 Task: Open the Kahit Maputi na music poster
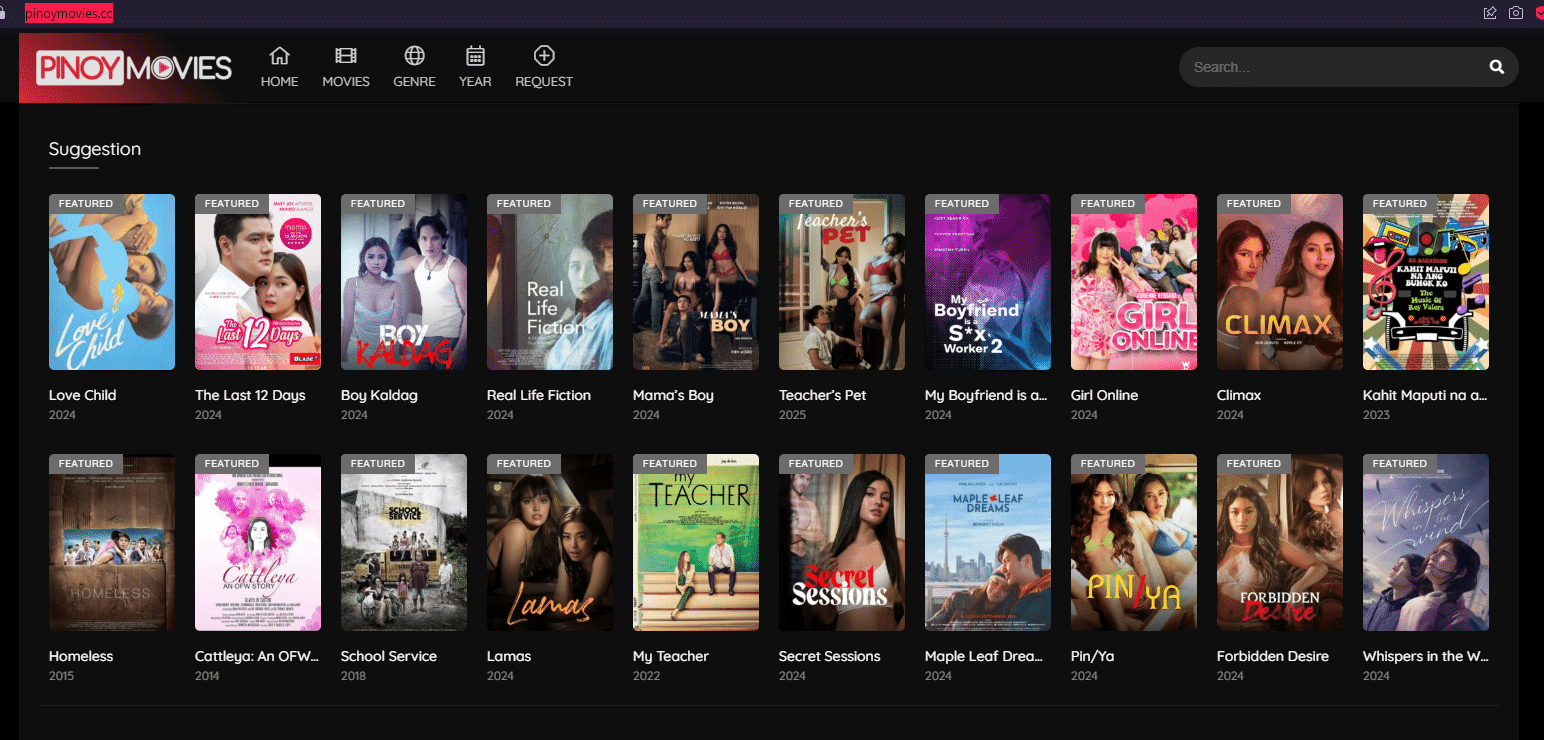[1426, 282]
